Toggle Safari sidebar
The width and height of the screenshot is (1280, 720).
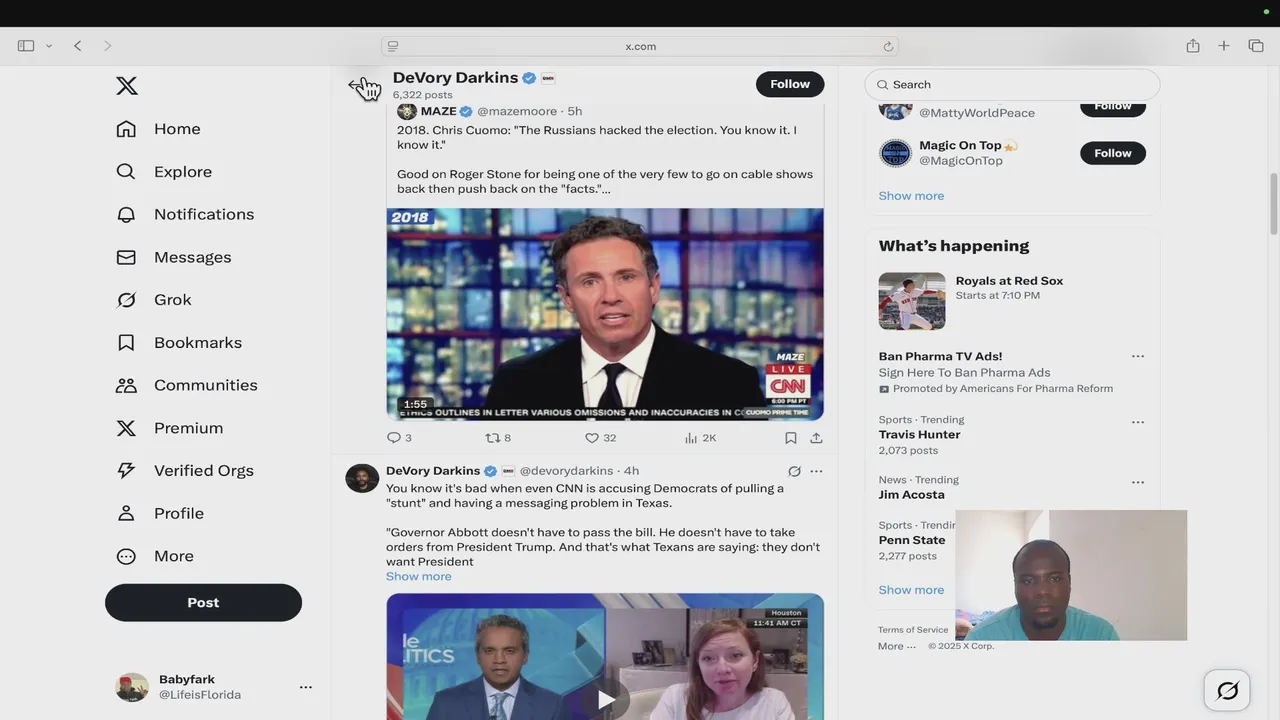tap(26, 46)
